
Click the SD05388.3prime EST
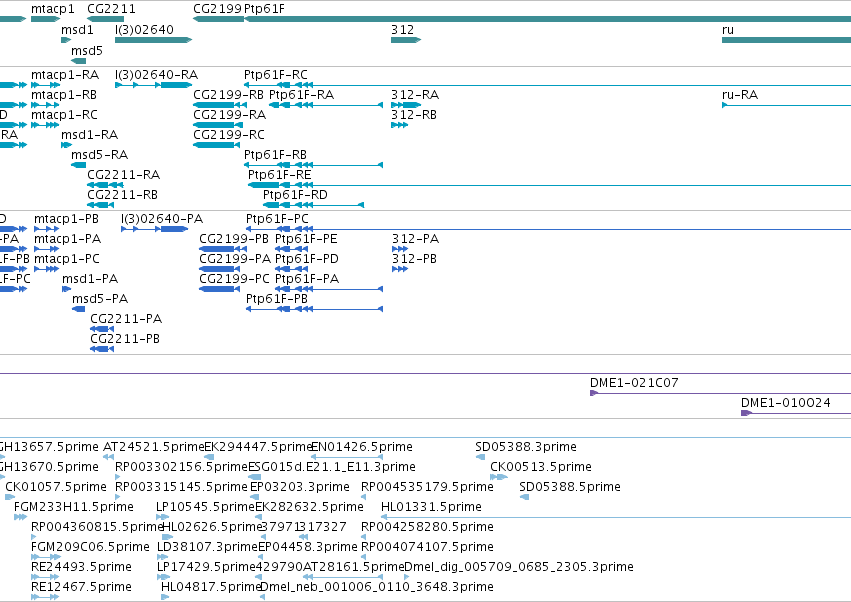480,457
